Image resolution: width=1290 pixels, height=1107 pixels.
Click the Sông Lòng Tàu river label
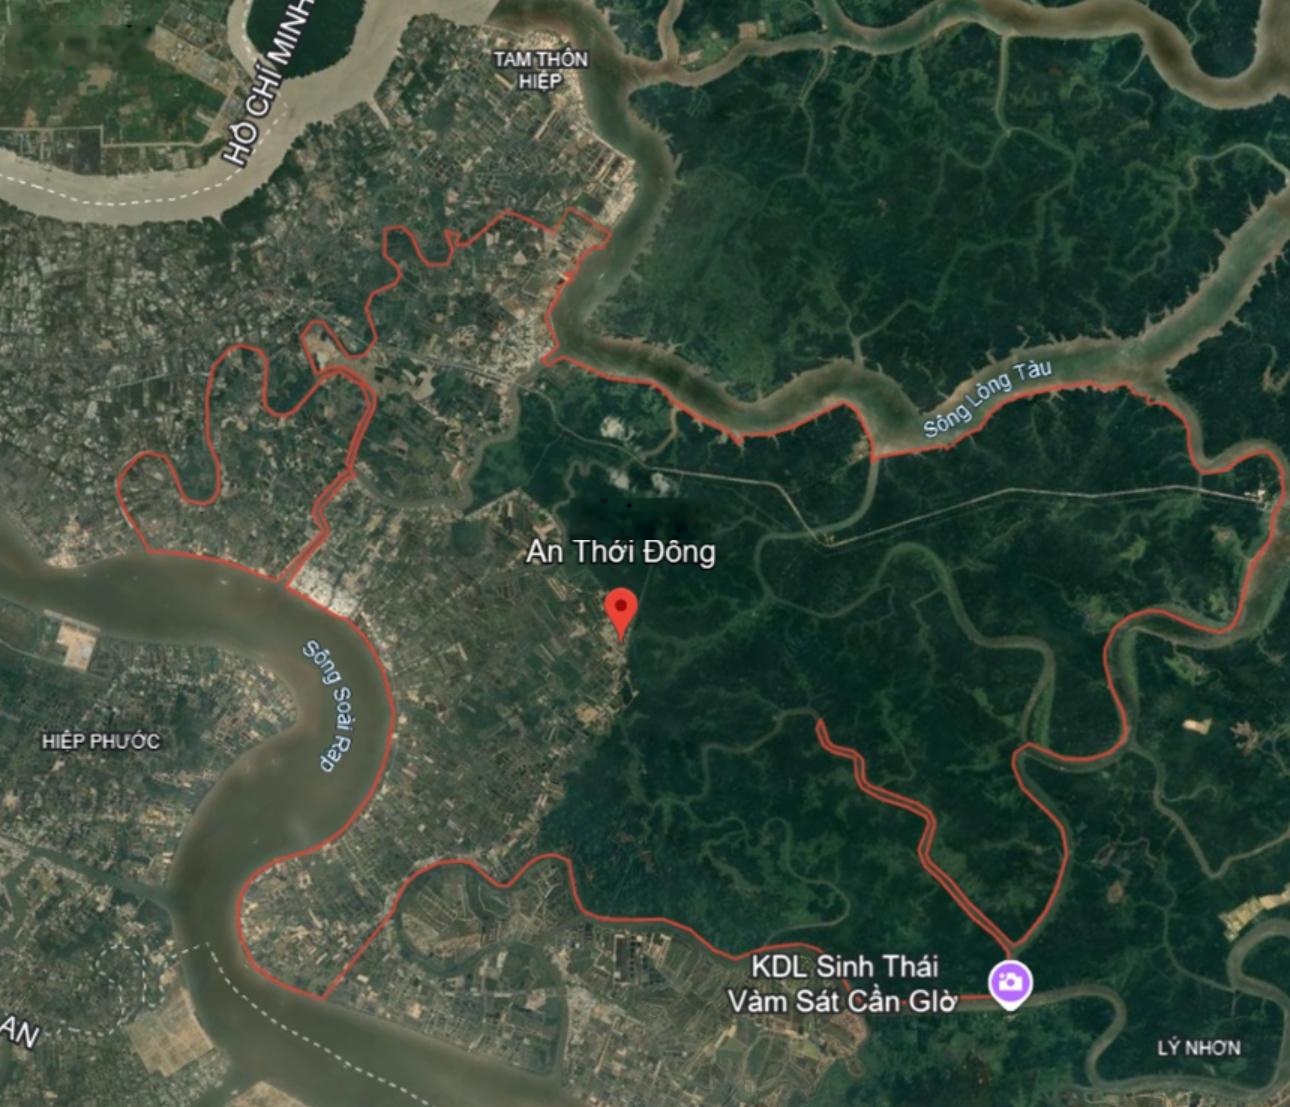(x=988, y=399)
